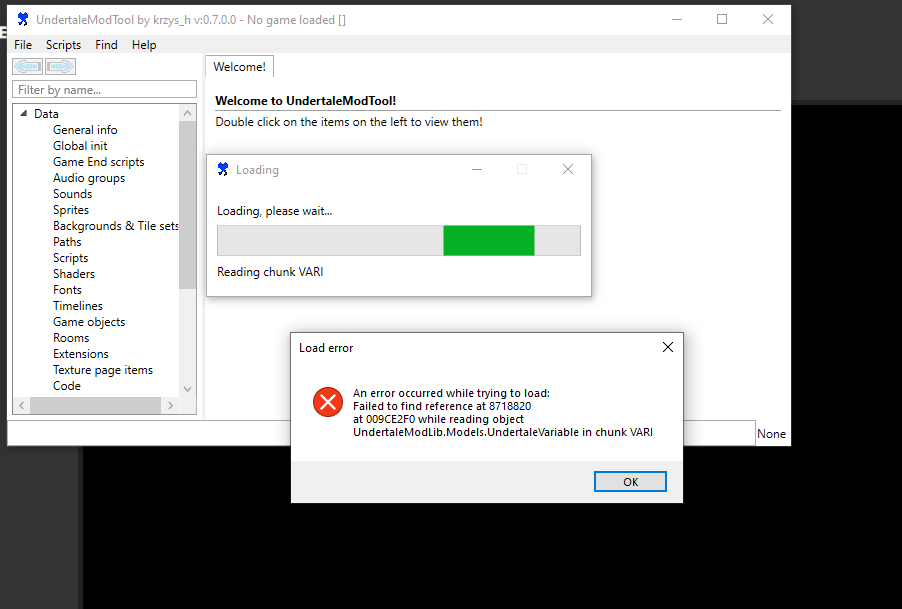
Task: Click the Loading dialog app icon
Action: 223,169
